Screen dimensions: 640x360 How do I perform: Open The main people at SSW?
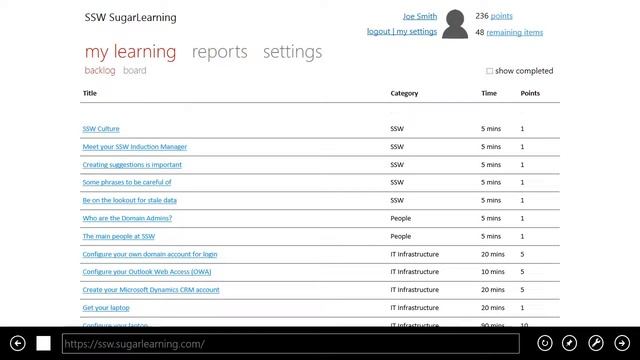pyautogui.click(x=119, y=236)
